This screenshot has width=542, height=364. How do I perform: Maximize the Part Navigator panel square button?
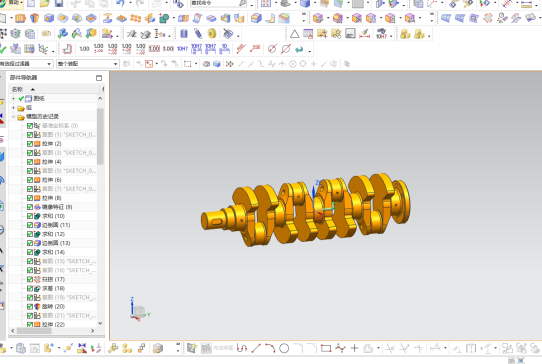click(x=99, y=78)
